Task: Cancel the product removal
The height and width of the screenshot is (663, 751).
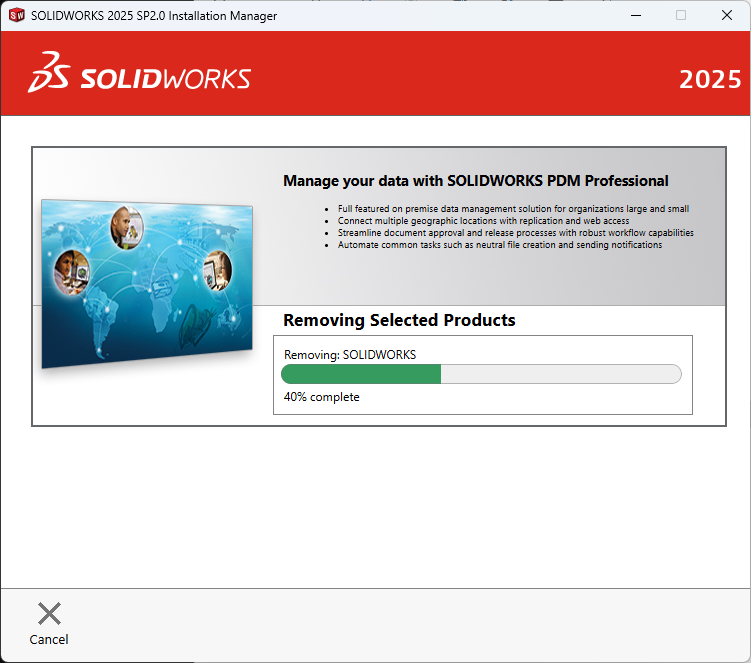Action: 49,624
